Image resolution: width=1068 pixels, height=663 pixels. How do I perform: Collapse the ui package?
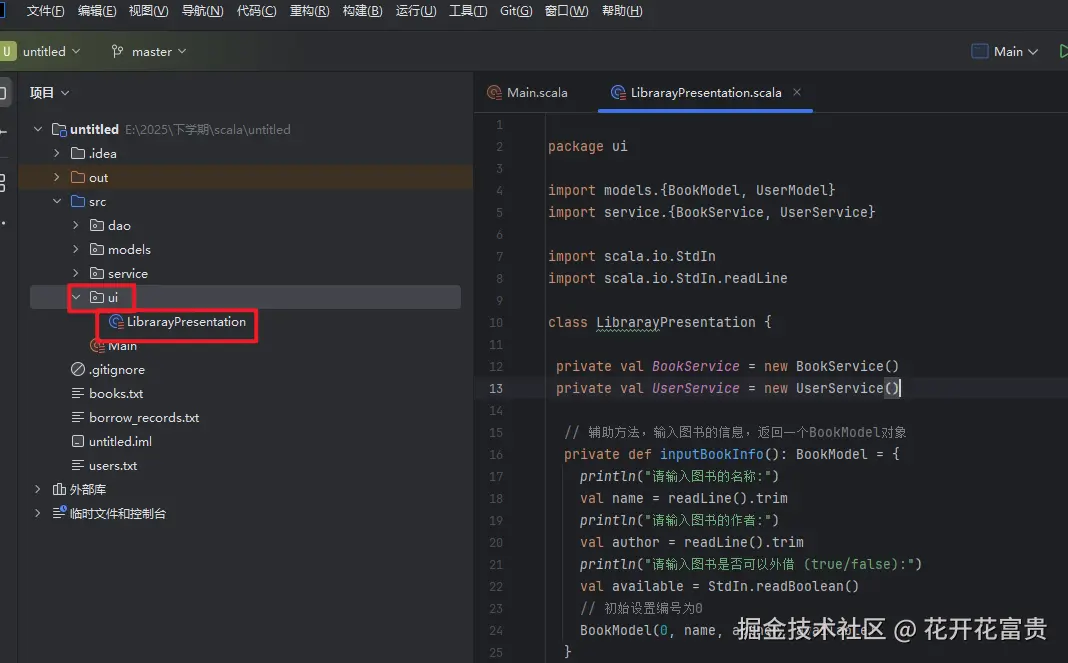[x=76, y=297]
